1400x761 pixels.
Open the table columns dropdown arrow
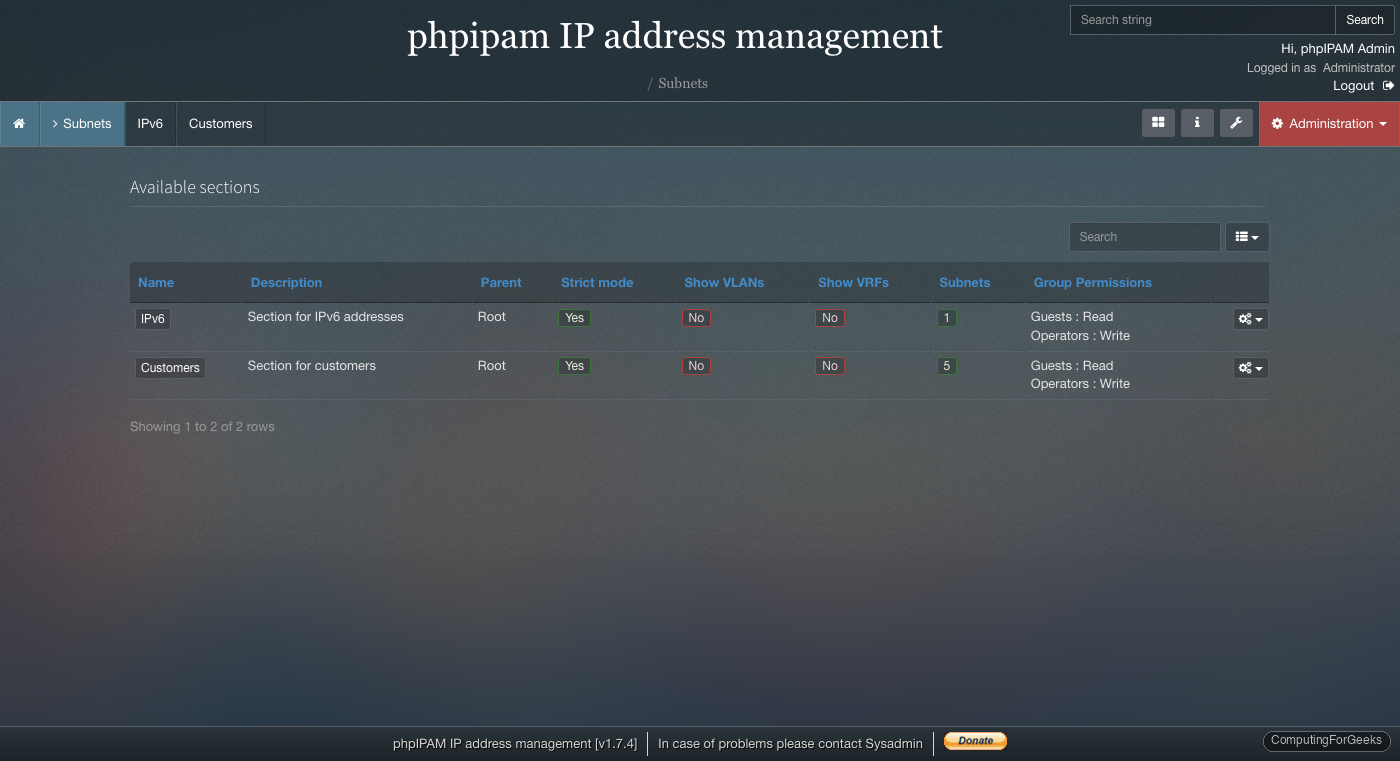[x=1256, y=237]
